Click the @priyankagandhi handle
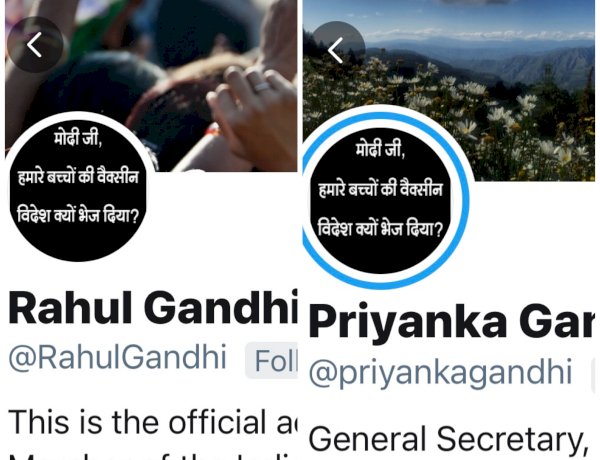Viewport: 600px width, 460px height. (440, 372)
